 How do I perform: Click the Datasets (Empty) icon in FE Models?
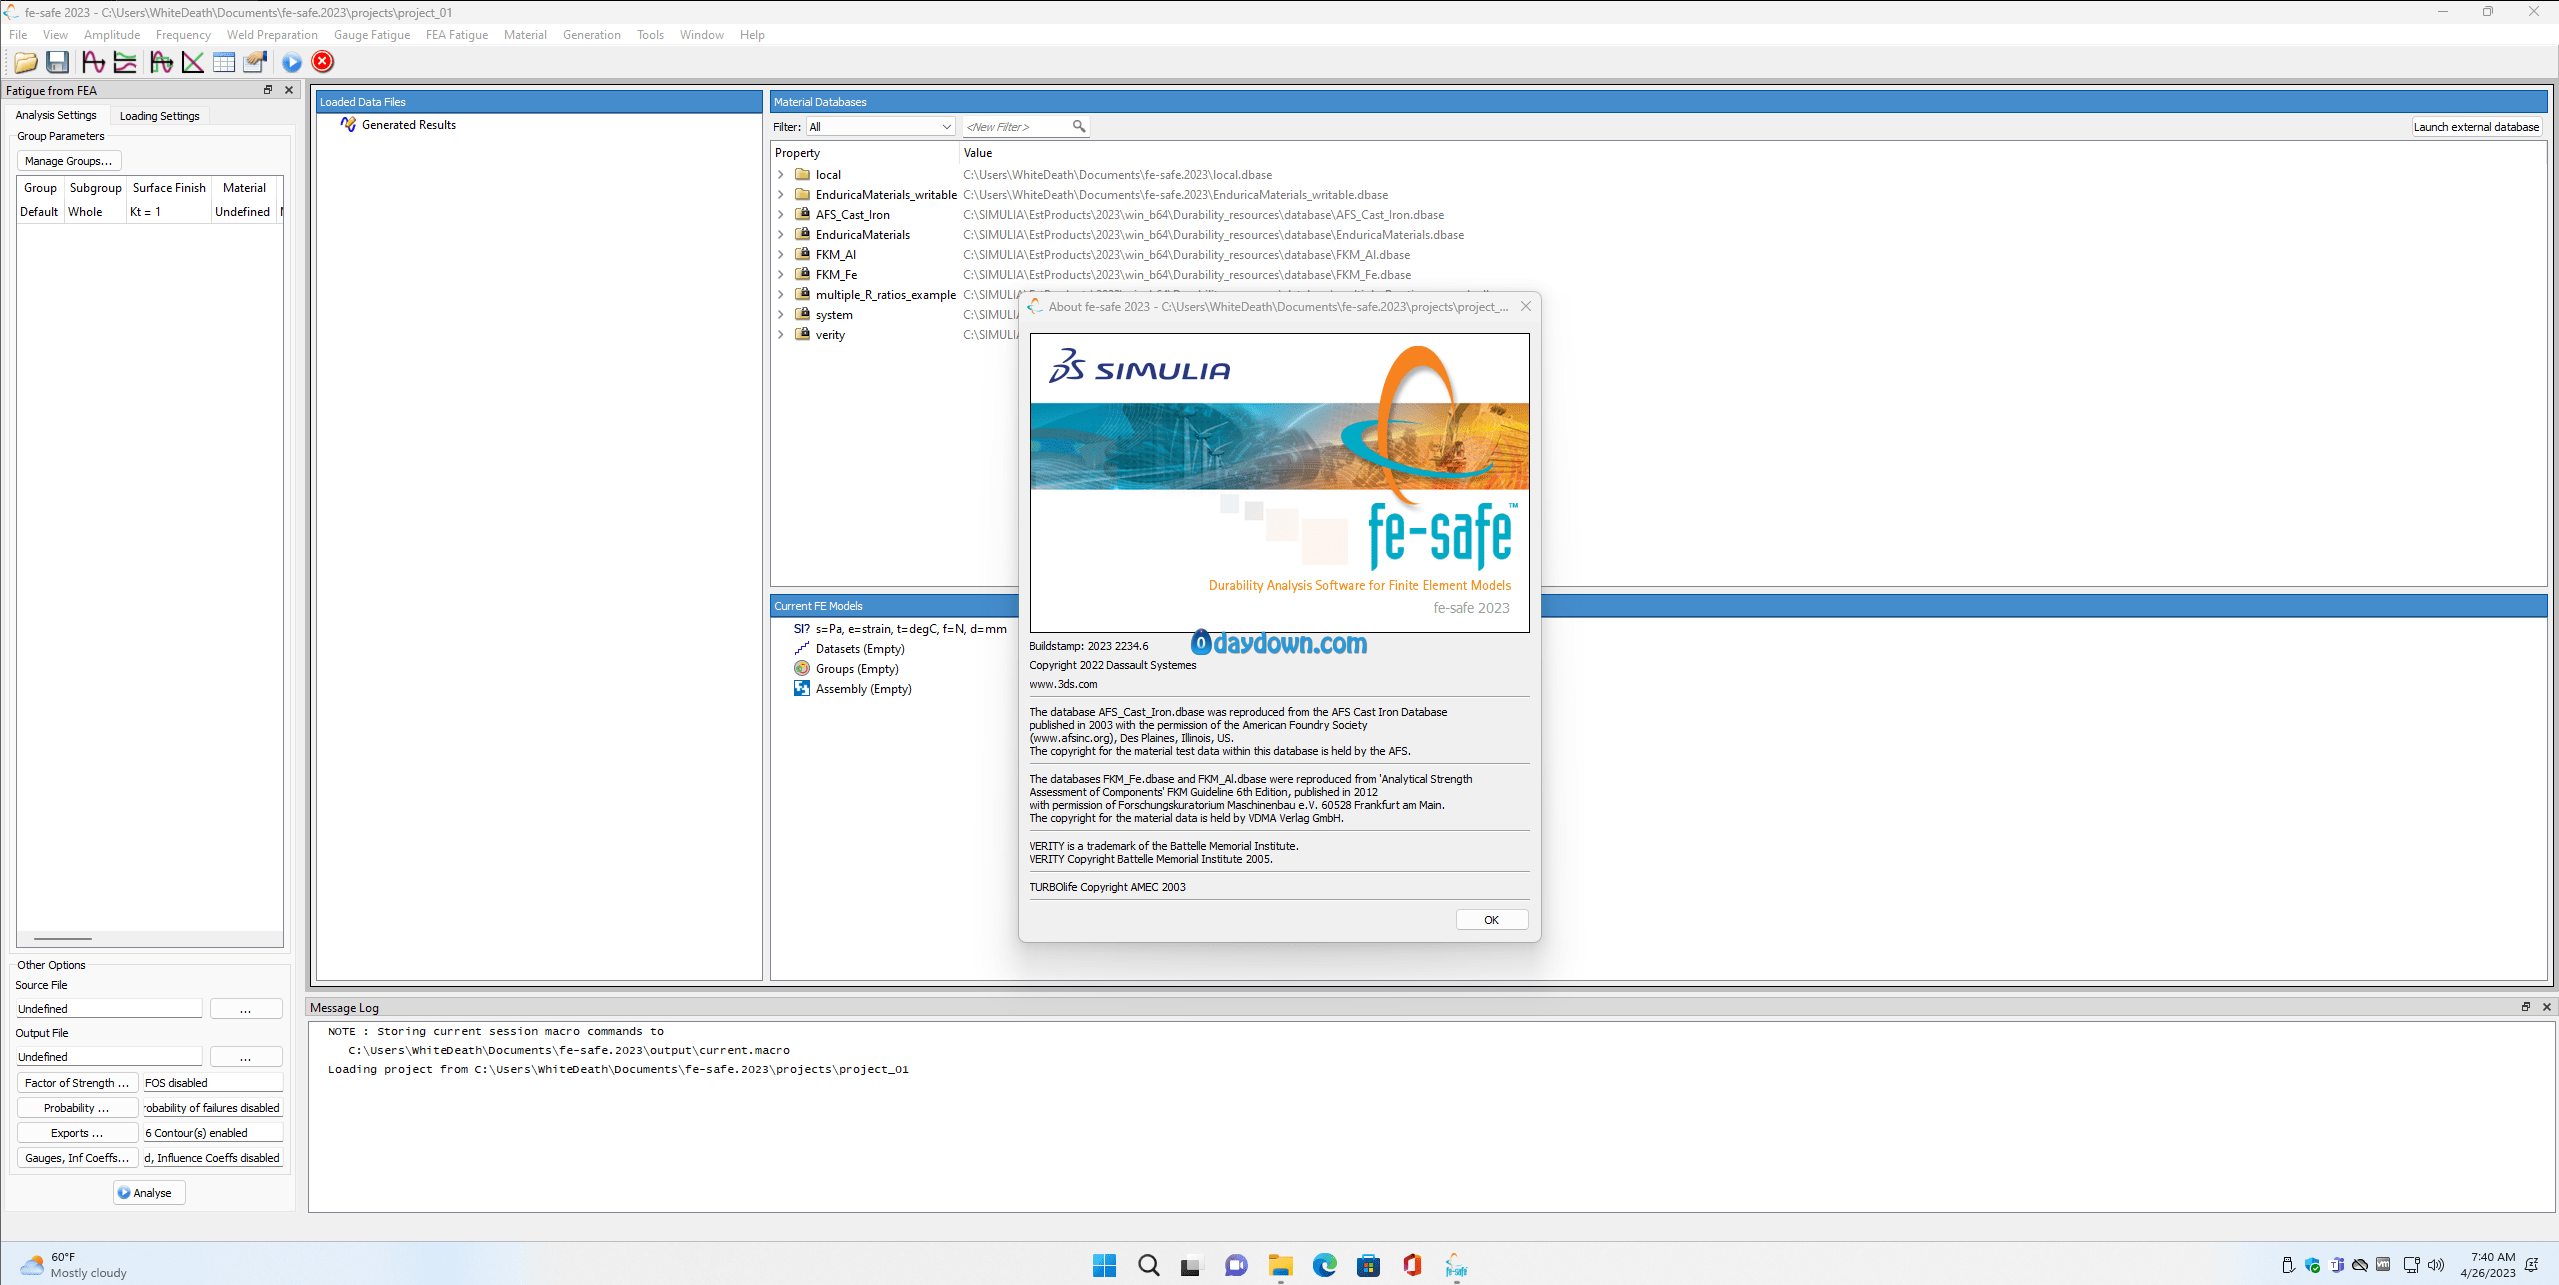point(802,649)
